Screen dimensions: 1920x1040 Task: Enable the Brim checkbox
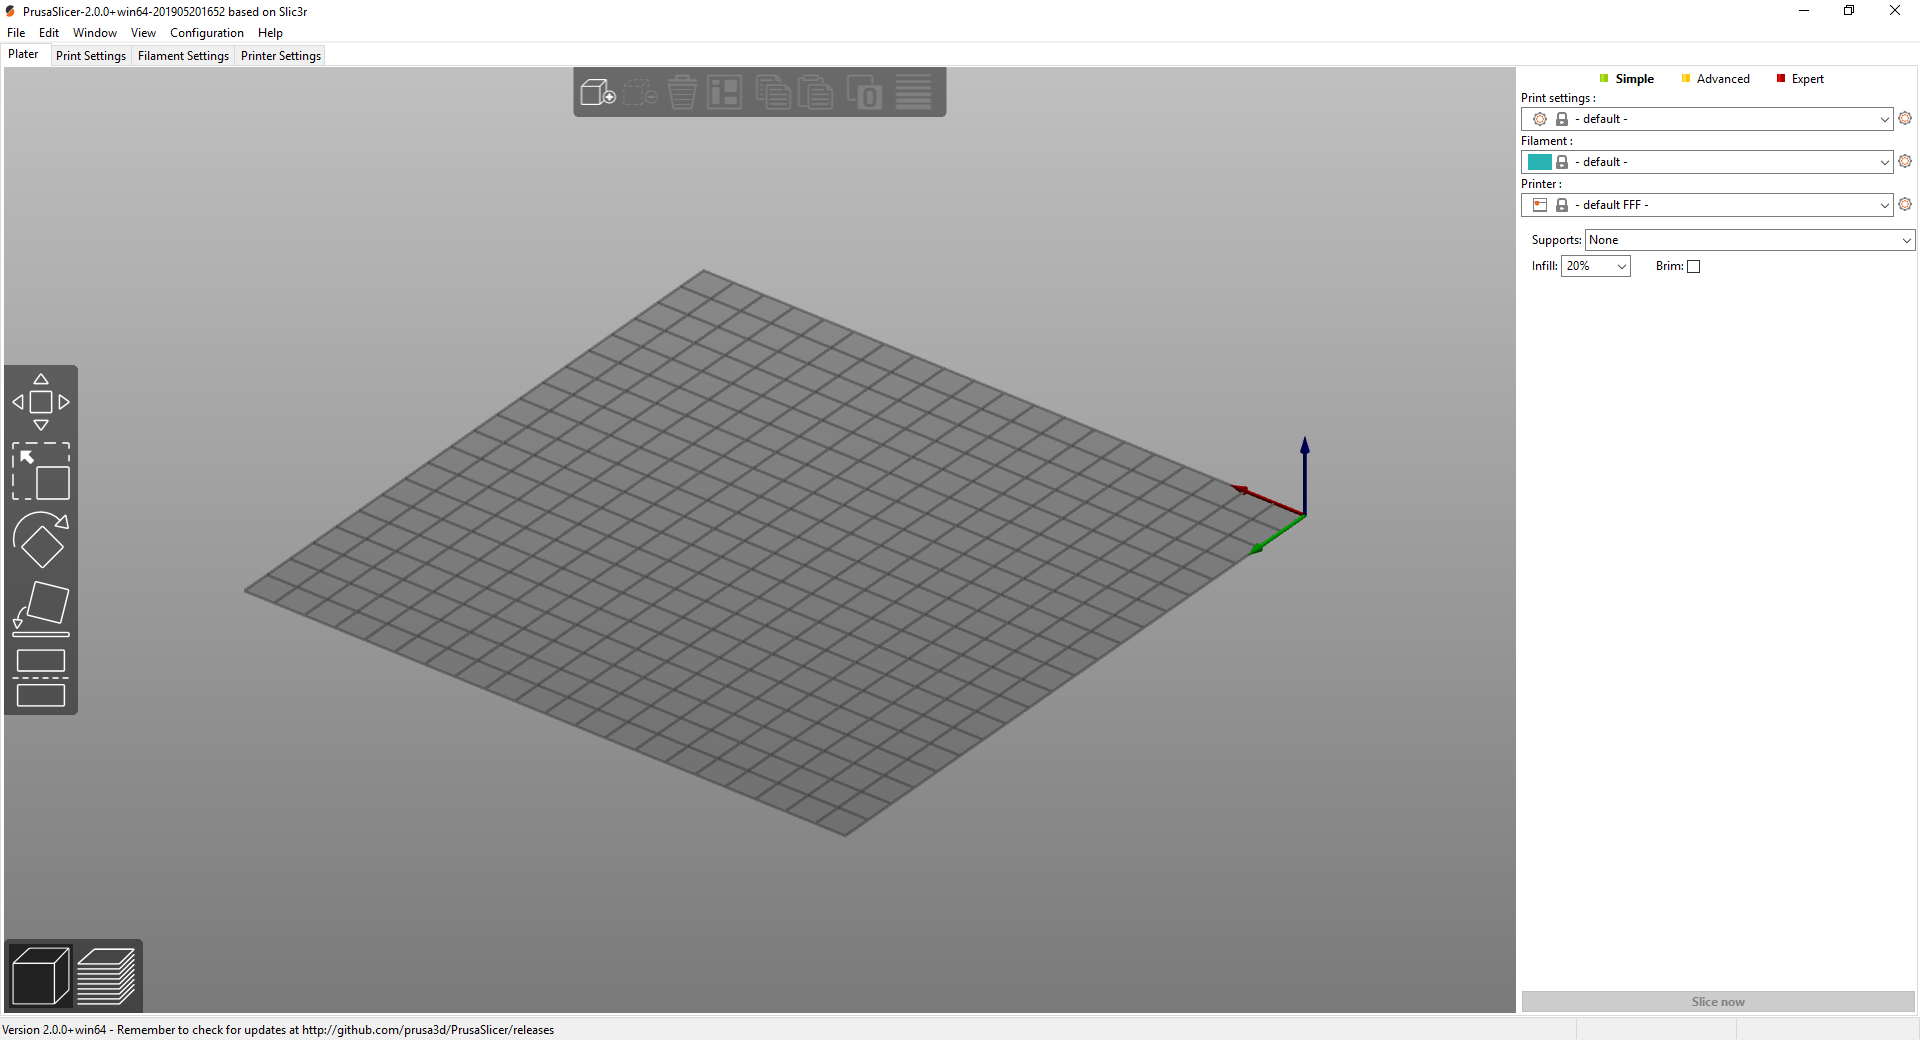click(x=1693, y=266)
